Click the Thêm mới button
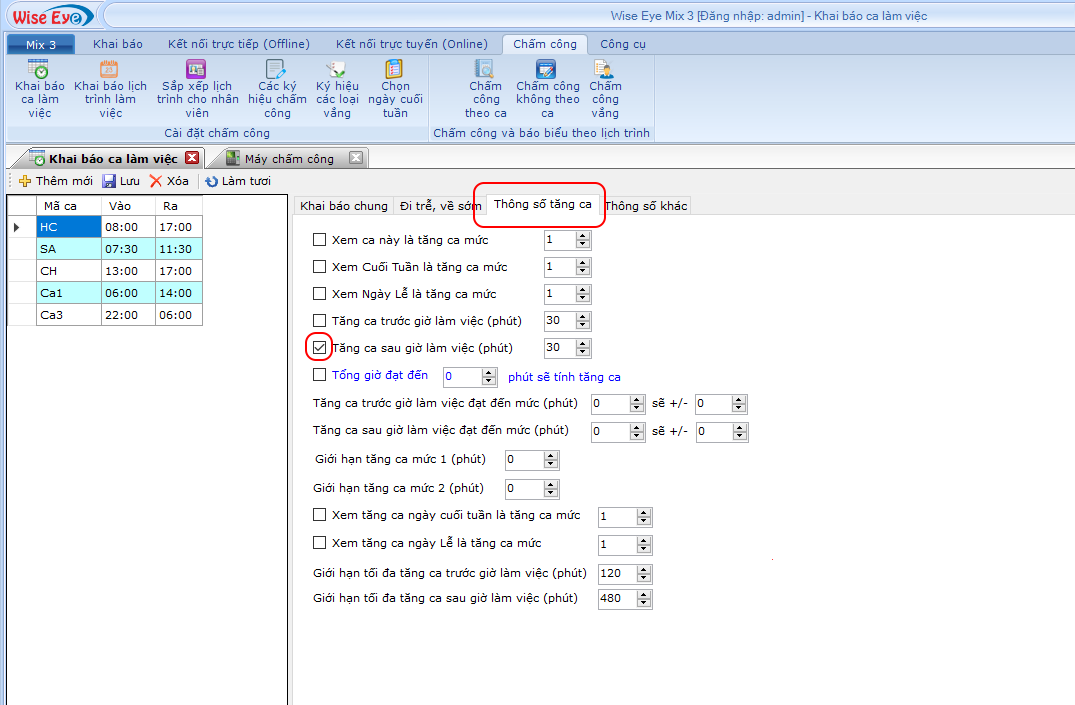1075x705 pixels. point(56,181)
